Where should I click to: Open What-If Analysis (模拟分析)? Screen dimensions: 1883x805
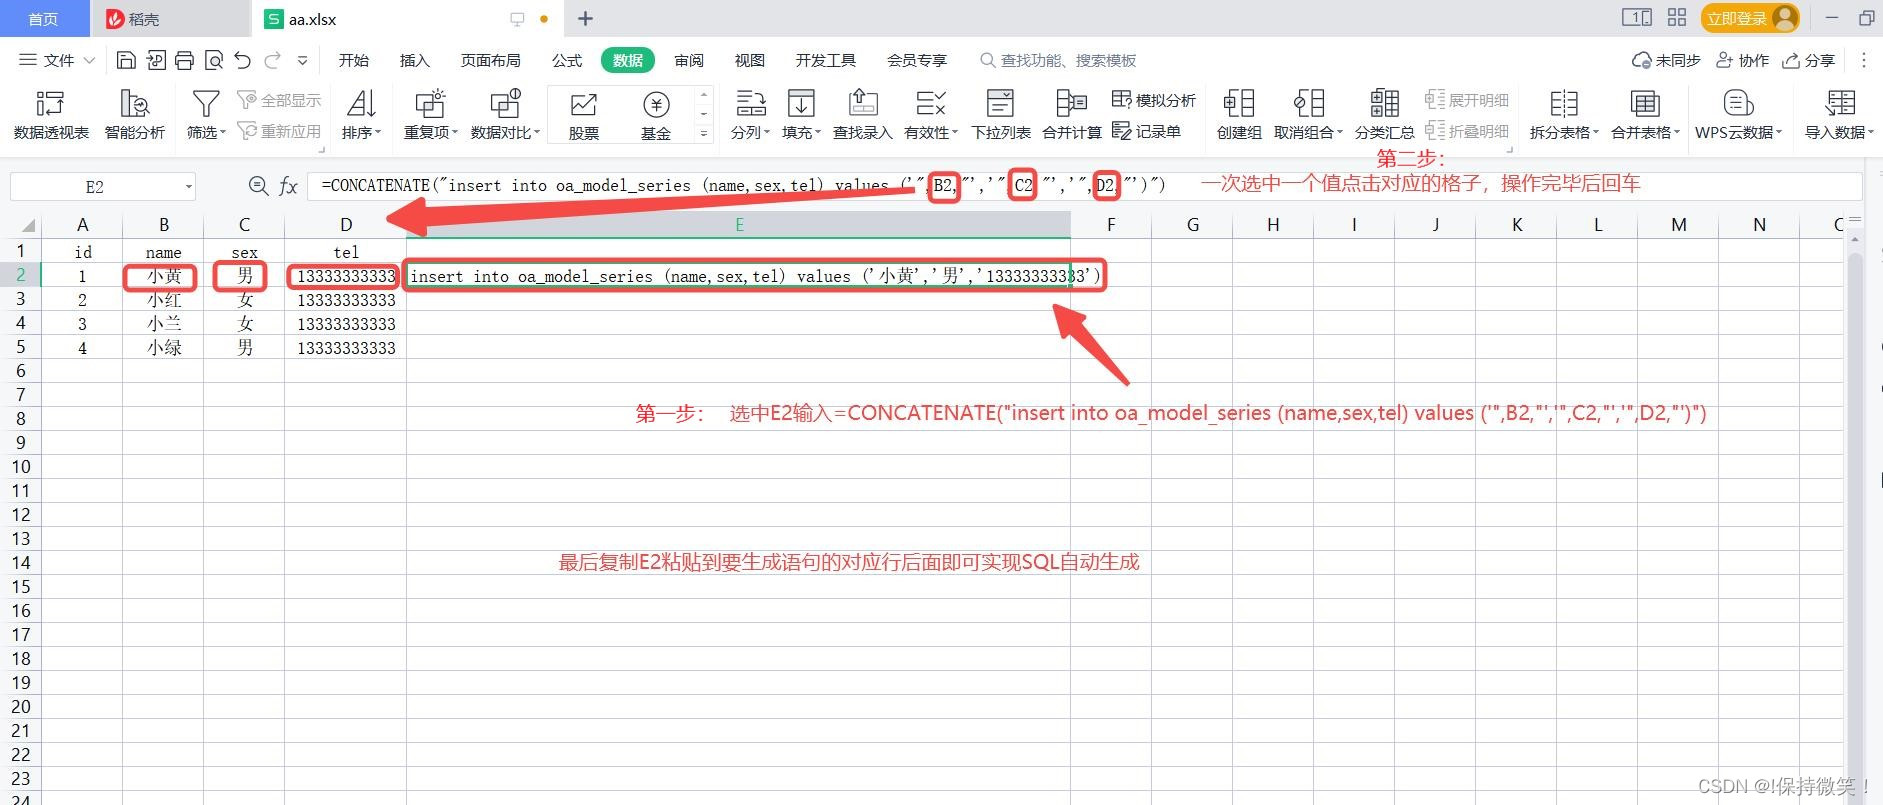pos(1154,100)
